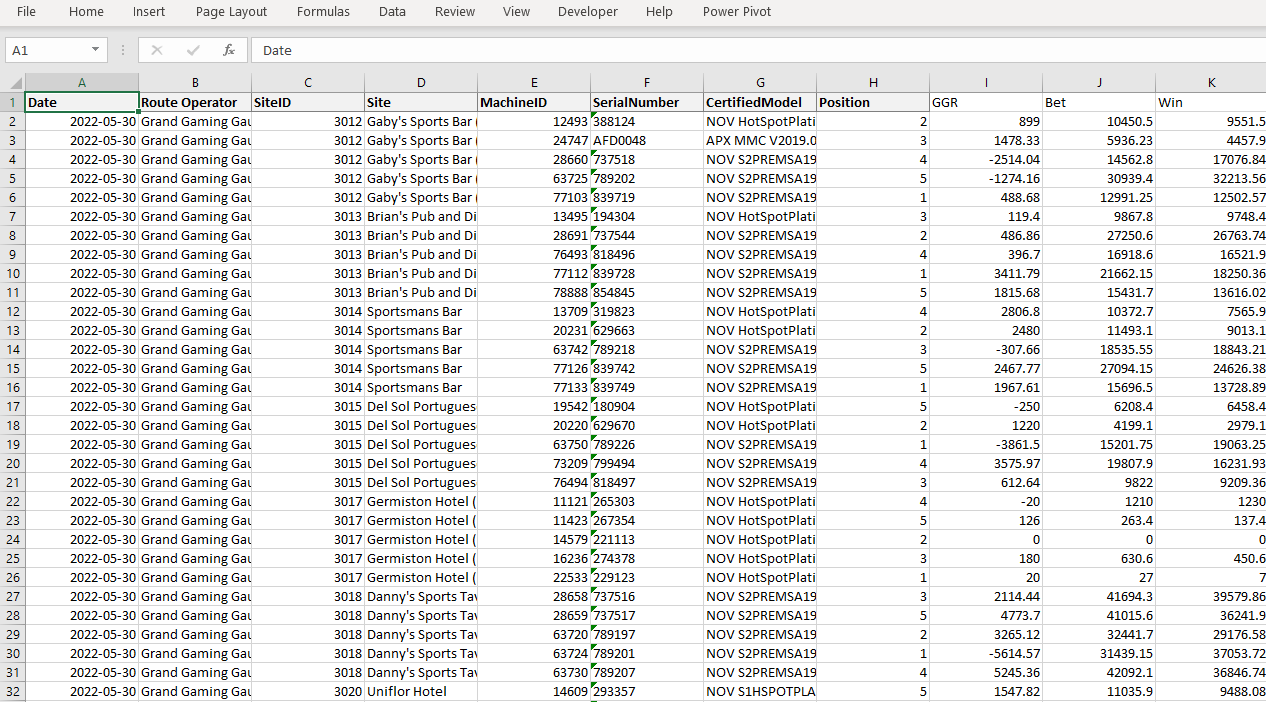The height and width of the screenshot is (702, 1266).
Task: Click the GGR header cell
Action: pos(986,102)
